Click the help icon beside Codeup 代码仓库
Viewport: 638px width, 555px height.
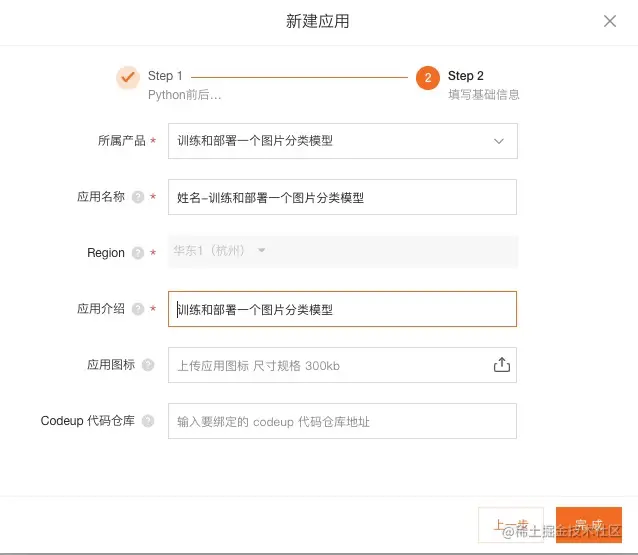(x=148, y=421)
